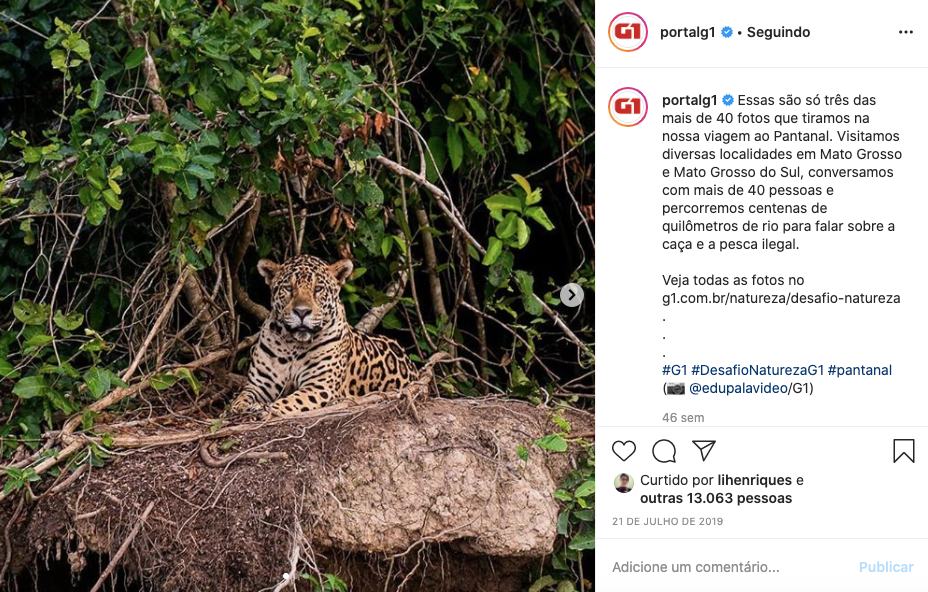The image size is (928, 592).
Task: Open #G1 hashtag link
Action: pyautogui.click(x=674, y=370)
